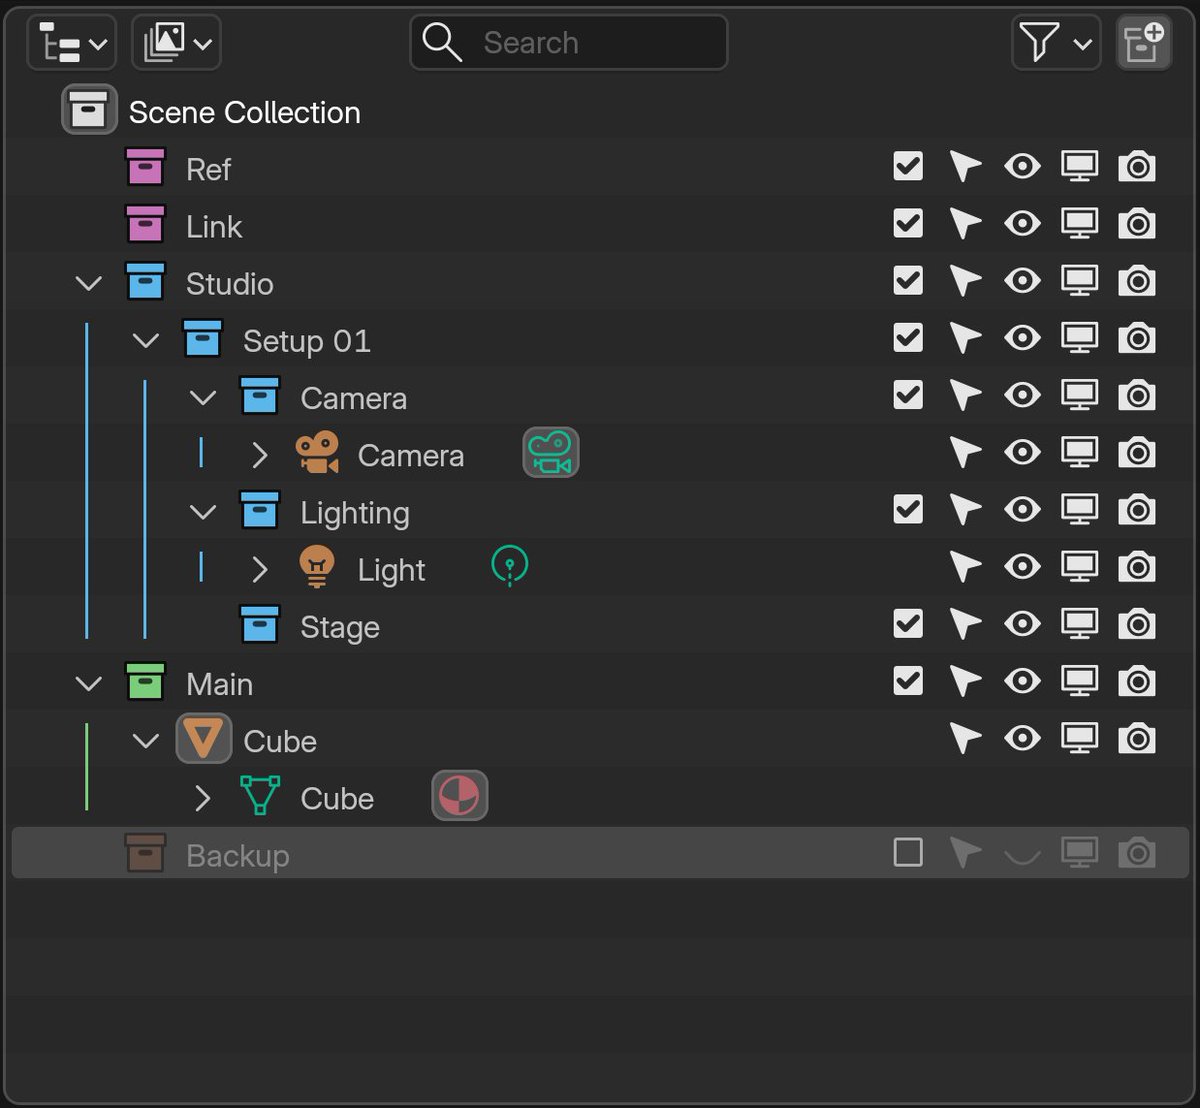Viewport: 1200px width, 1108px height.
Task: Enable the Backup collection checkbox
Action: click(x=908, y=852)
